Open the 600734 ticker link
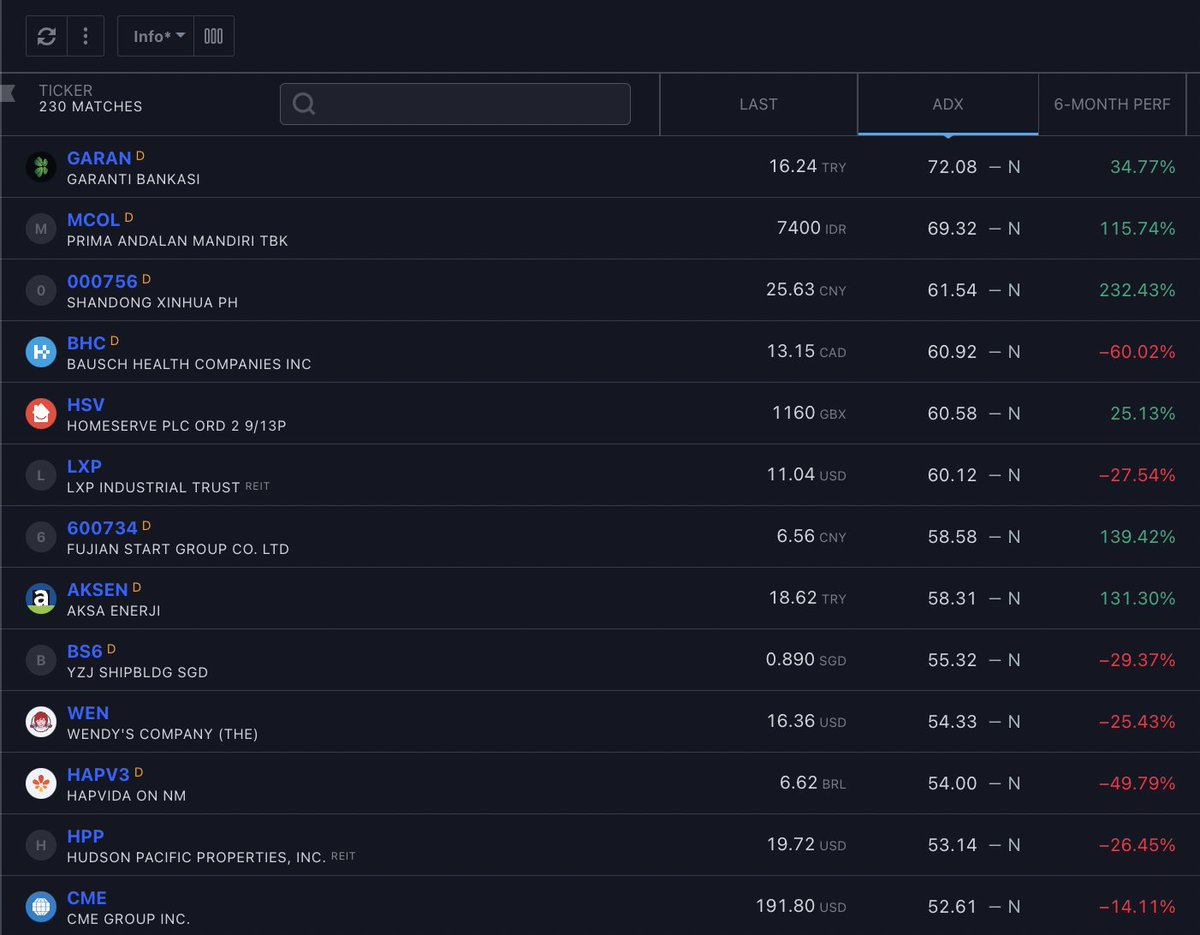 coord(102,528)
